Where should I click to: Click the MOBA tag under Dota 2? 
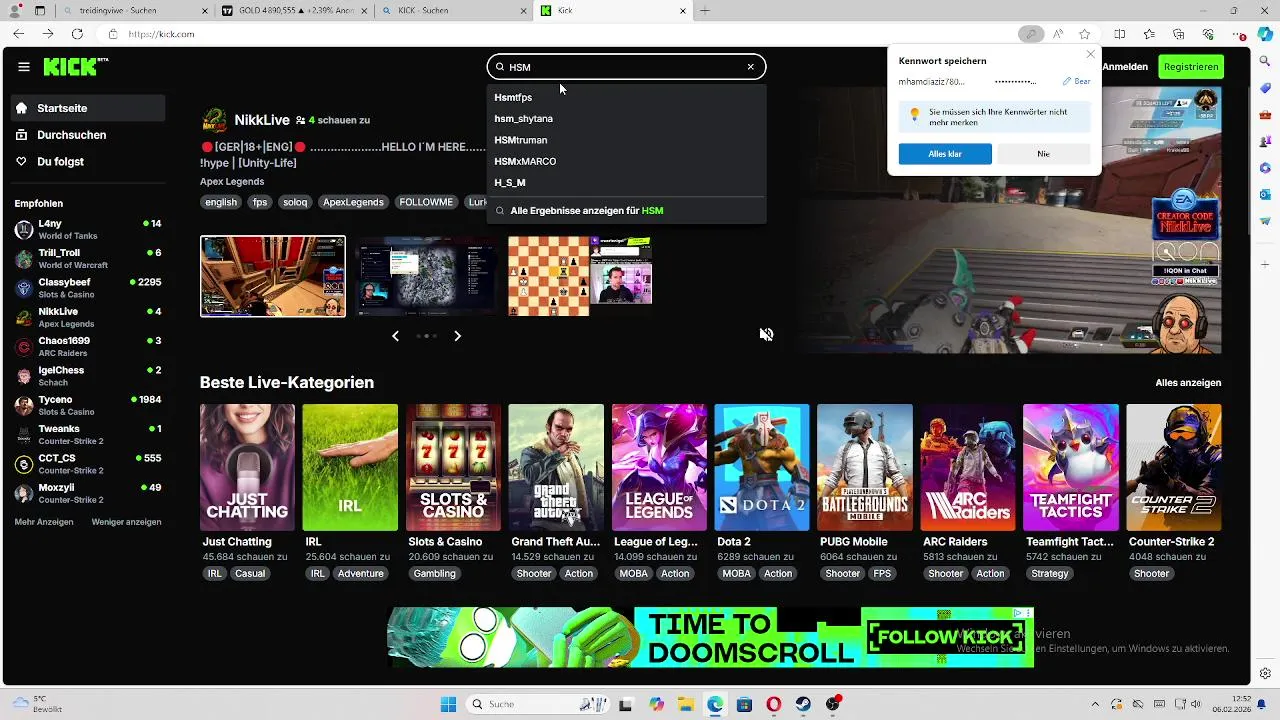[736, 574]
